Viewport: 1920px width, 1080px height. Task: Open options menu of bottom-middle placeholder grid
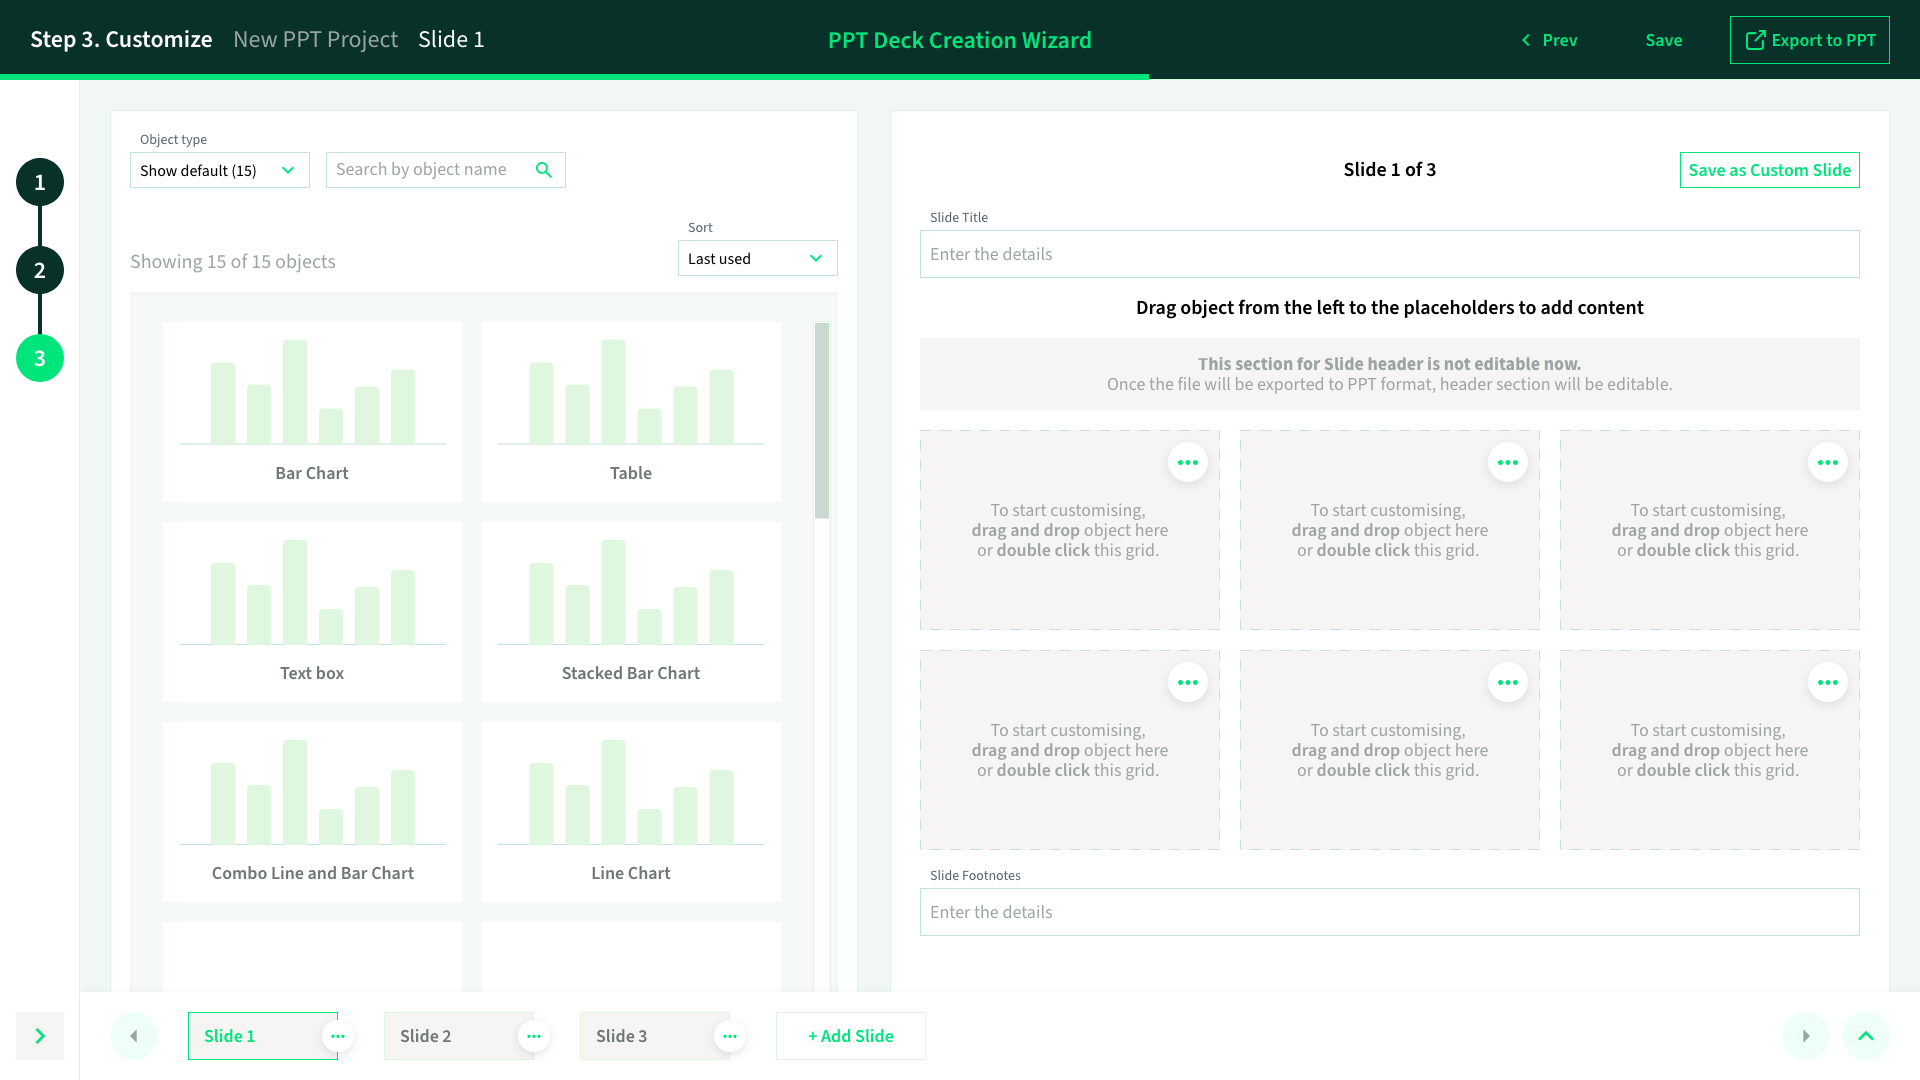pyautogui.click(x=1507, y=683)
